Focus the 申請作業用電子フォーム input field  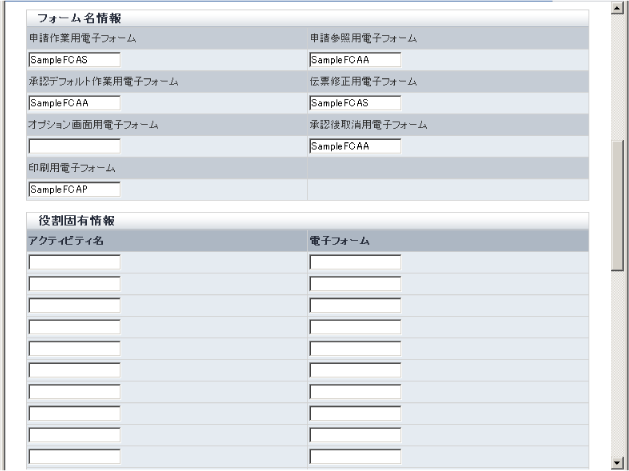click(74, 59)
